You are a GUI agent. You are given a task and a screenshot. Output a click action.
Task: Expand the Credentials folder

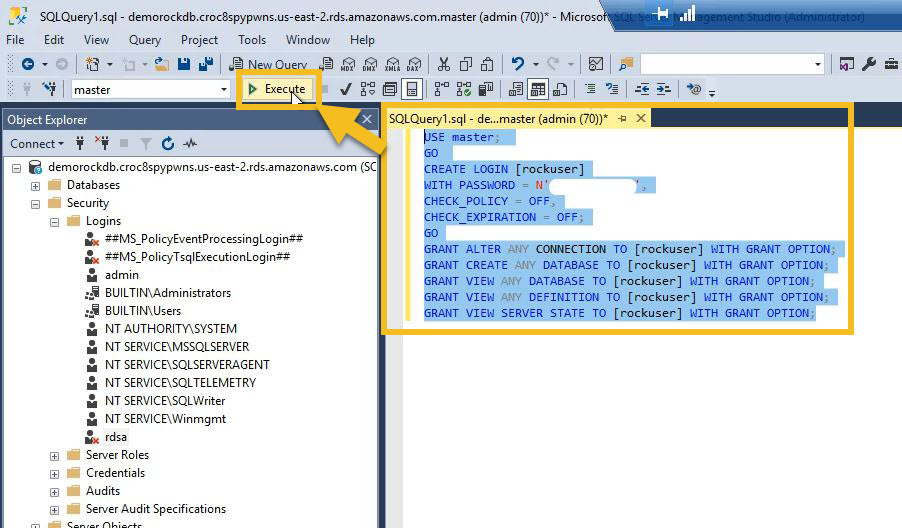[55, 475]
